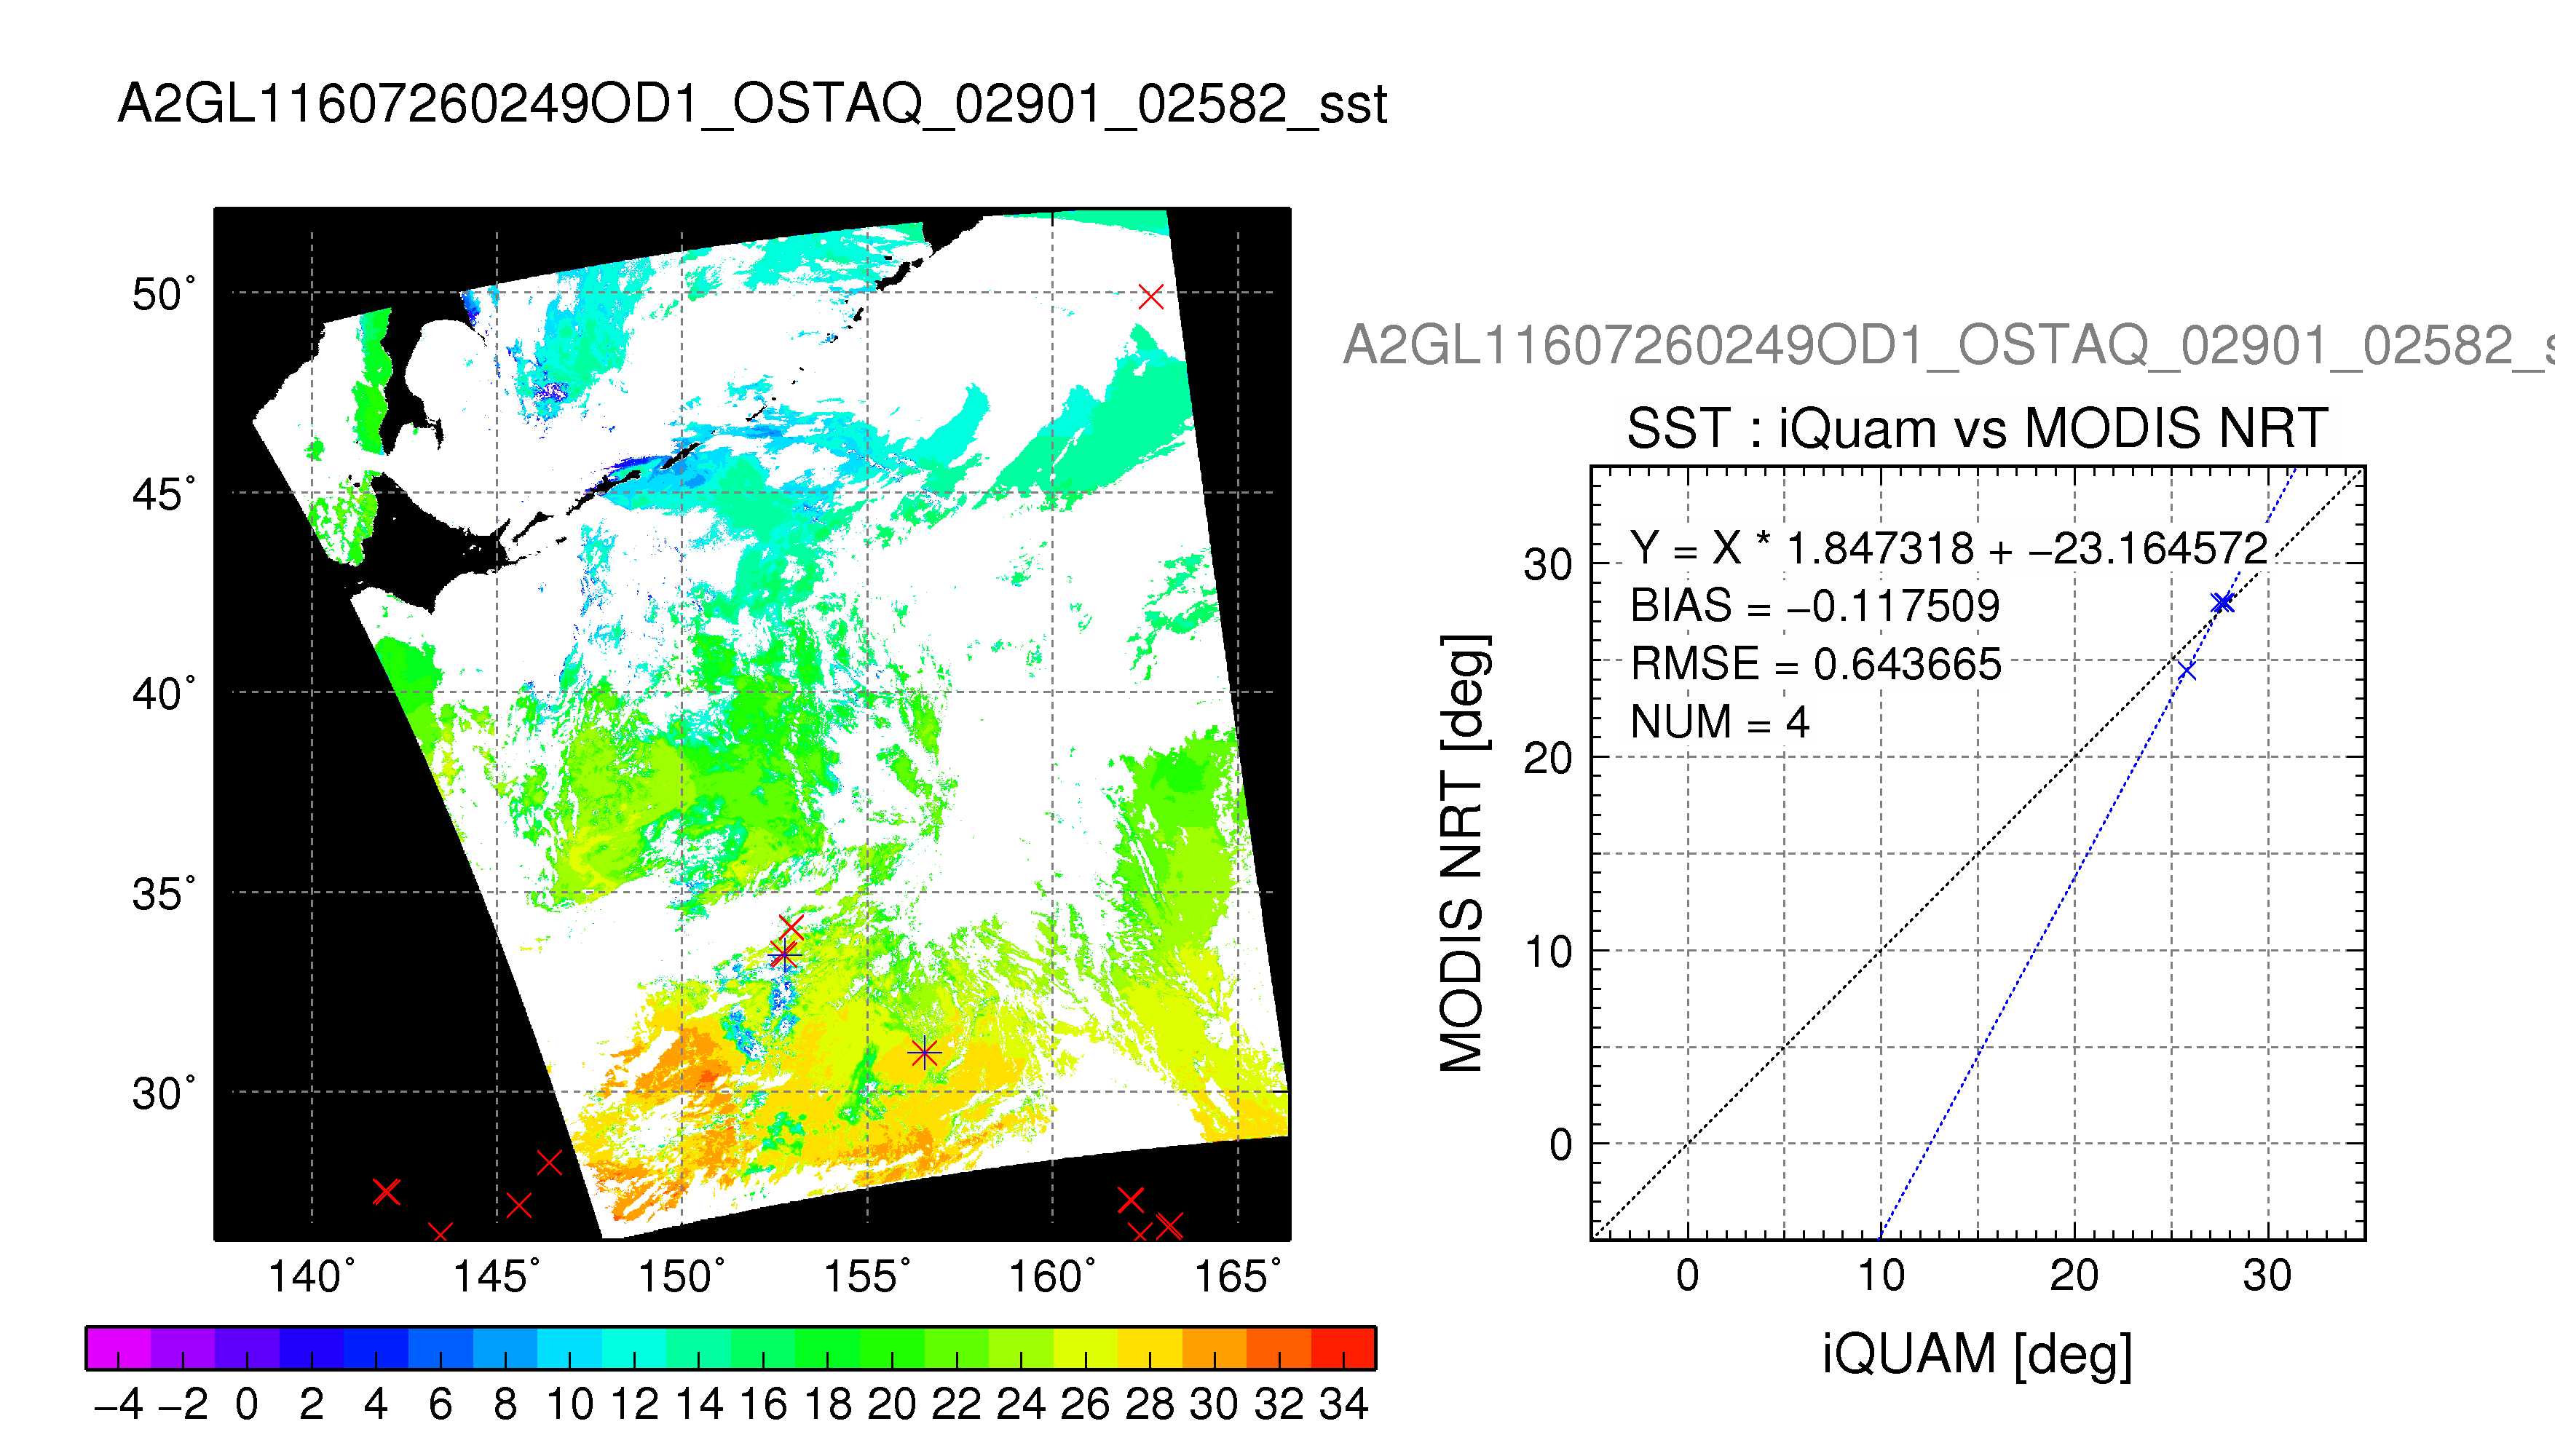Click the regression equation 'Y = X * 1.847318 + -23.164572'
Image resolution: width=2555 pixels, height=1456 pixels.
(x=1949, y=548)
